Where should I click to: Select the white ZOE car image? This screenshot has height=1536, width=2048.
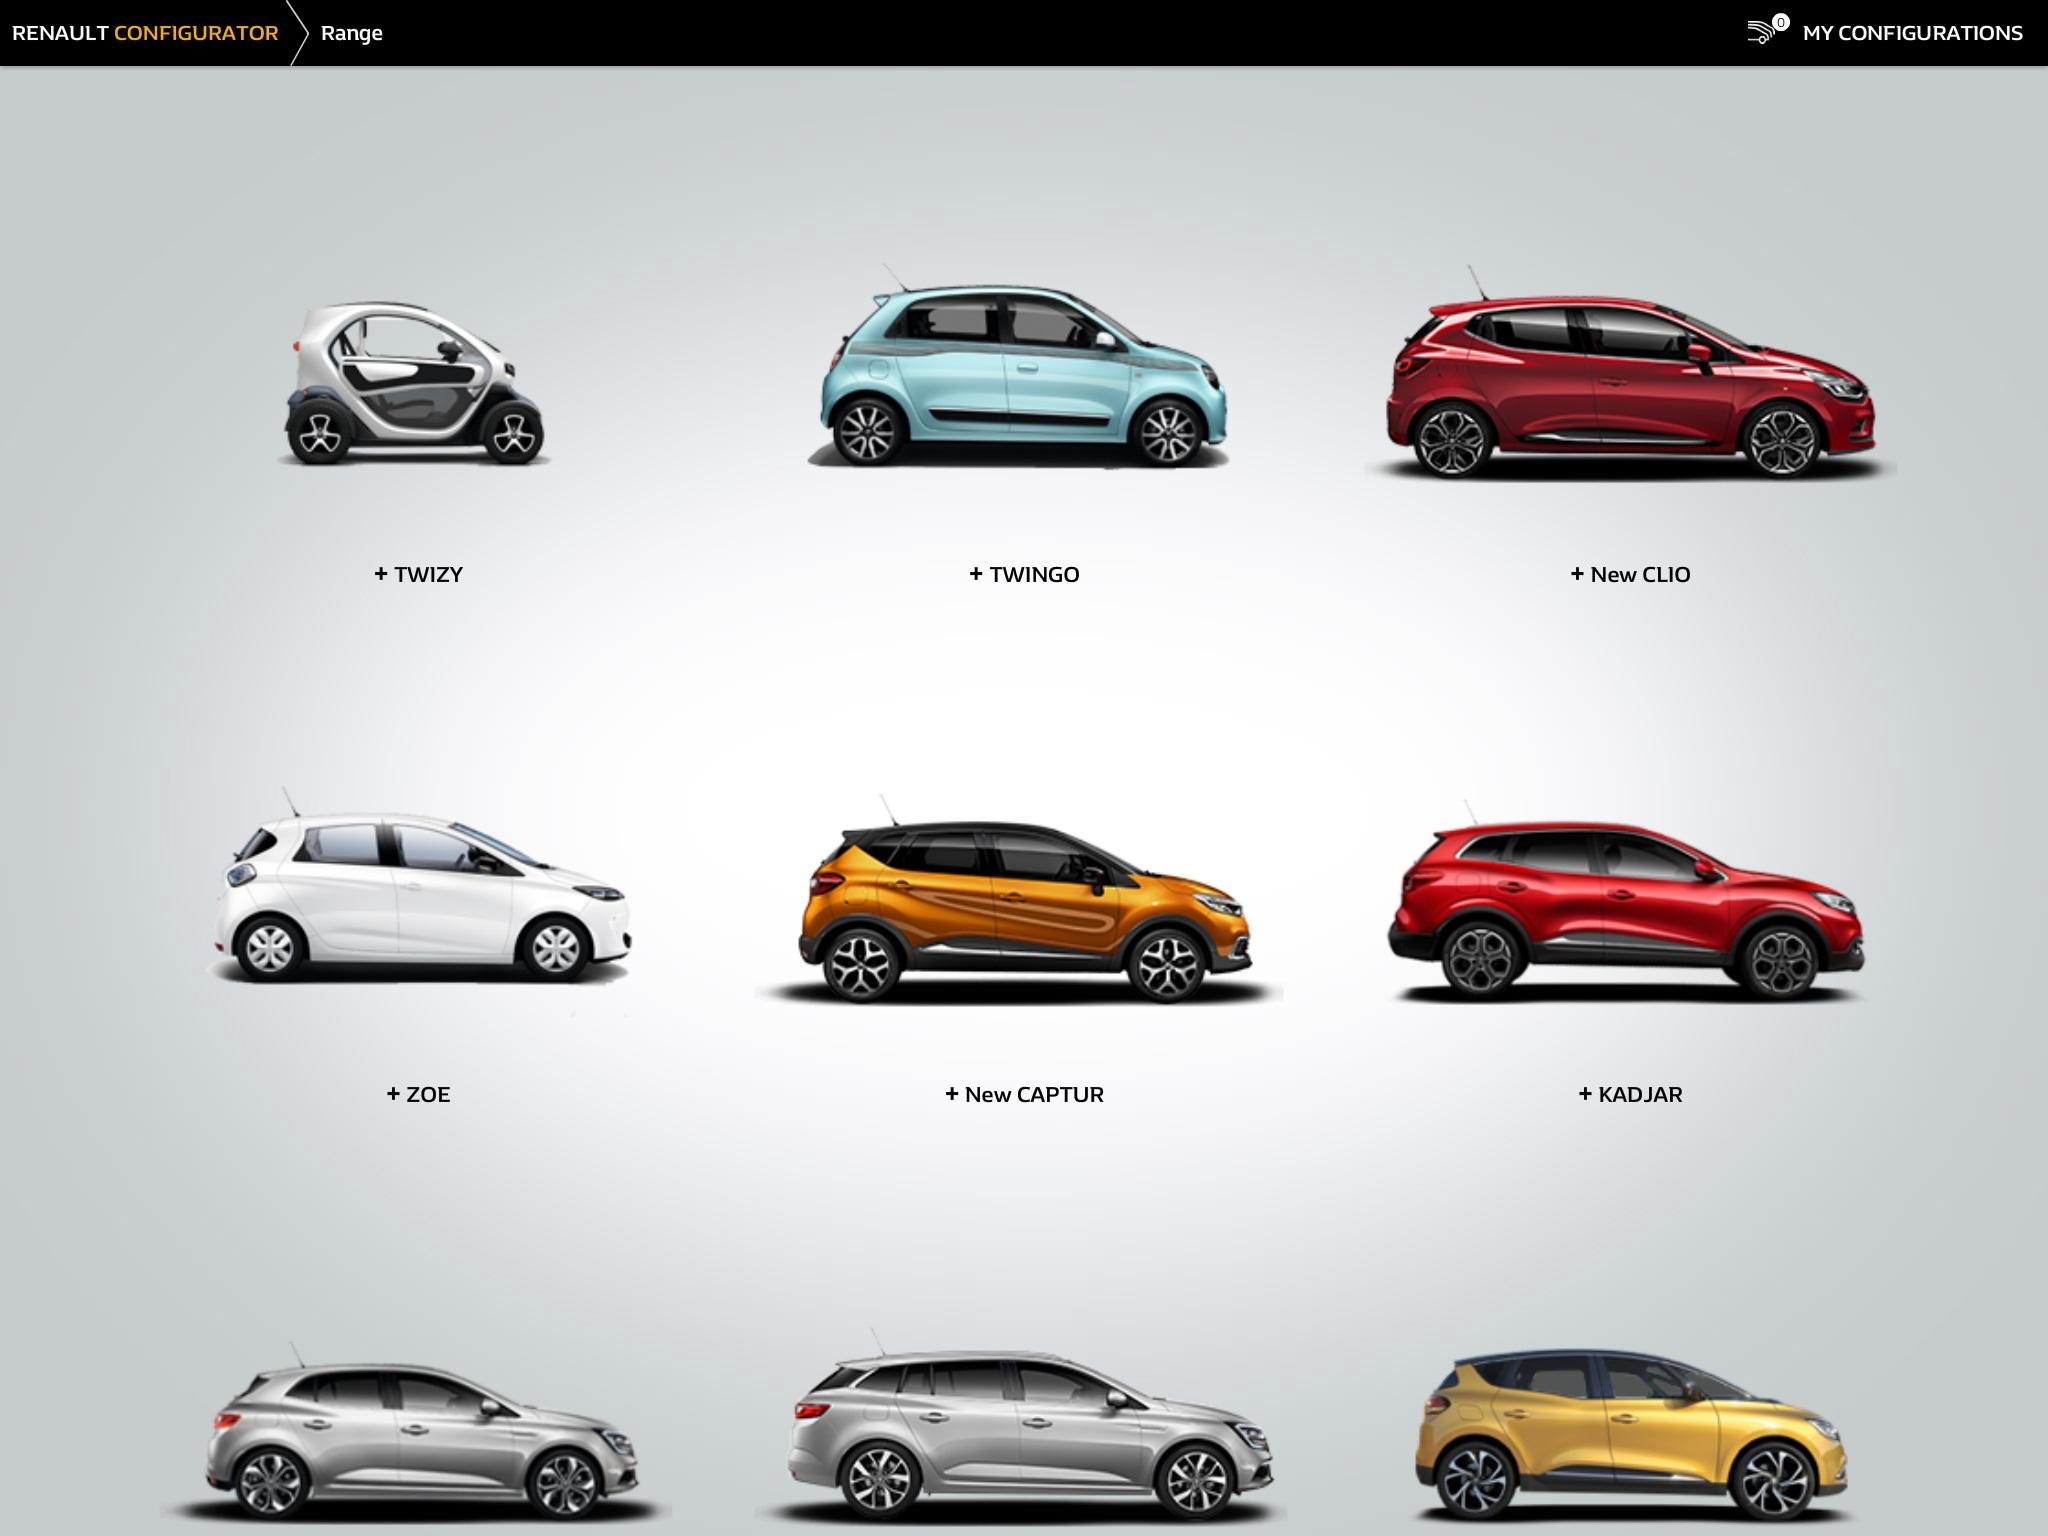point(420,886)
